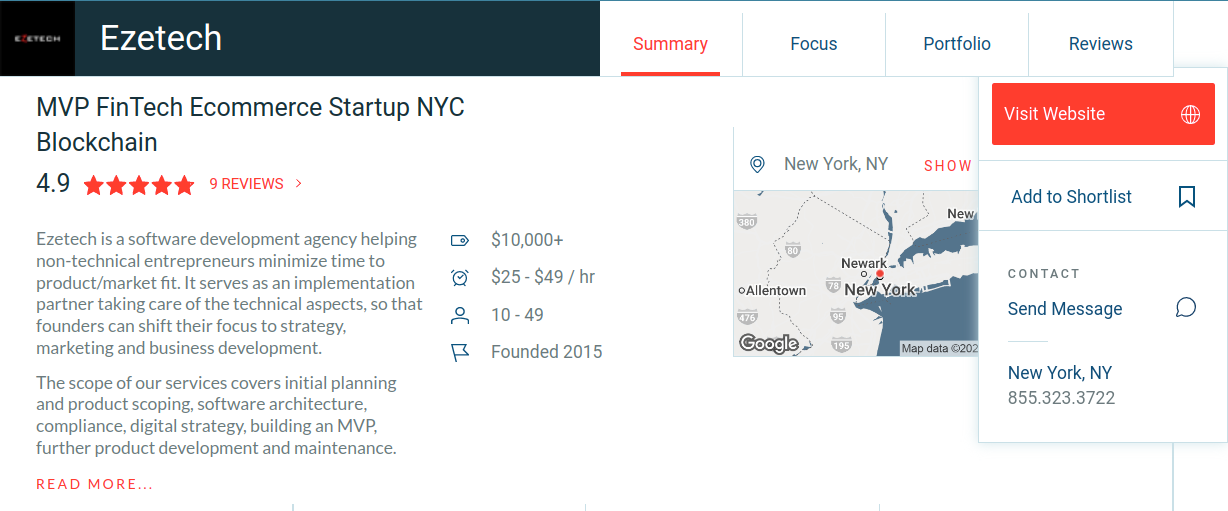Open the Send Message link
1228x511 pixels.
tap(1064, 309)
